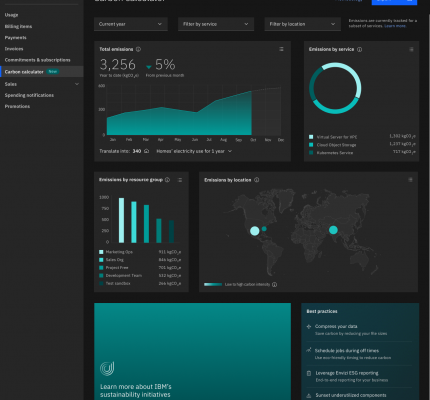The width and height of the screenshot is (430, 400).
Task: Click the donut chart in Emissions by service
Action: pyautogui.click(x=335, y=88)
